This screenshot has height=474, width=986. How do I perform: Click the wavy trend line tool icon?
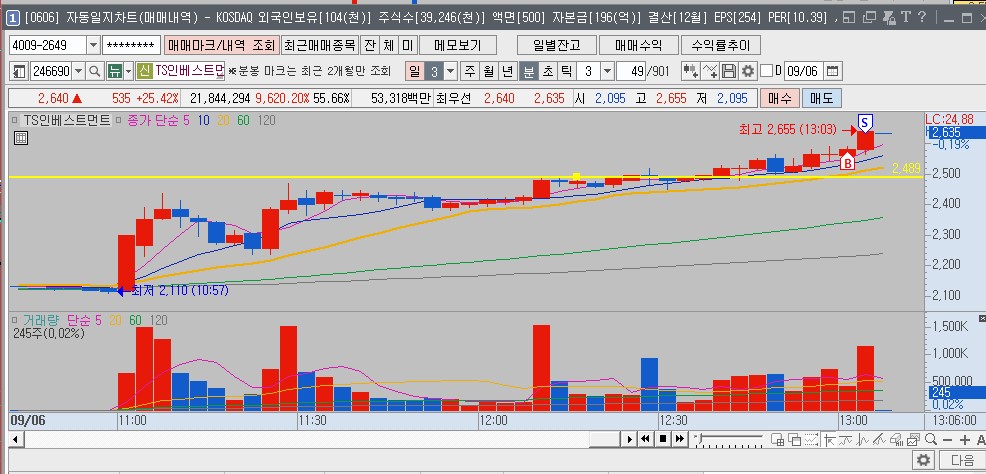pos(846,439)
